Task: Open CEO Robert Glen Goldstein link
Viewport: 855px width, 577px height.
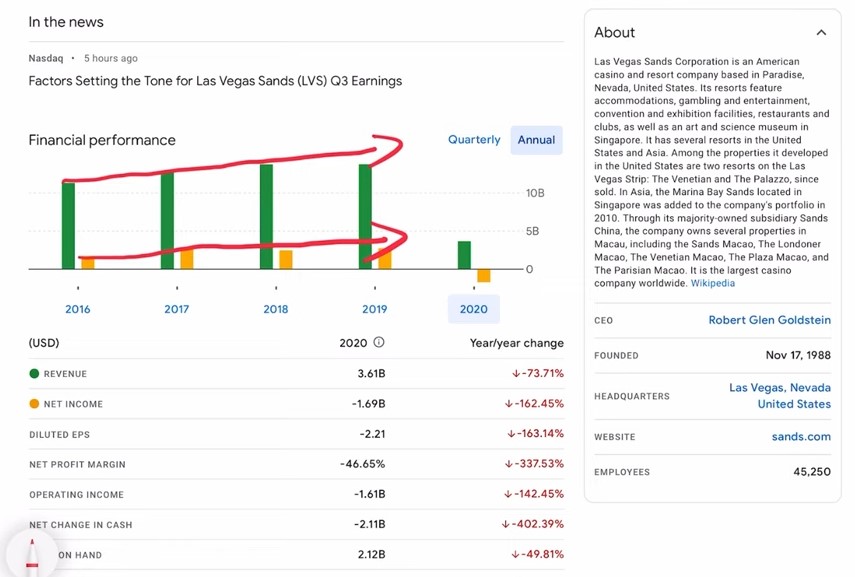Action: pyautogui.click(x=769, y=320)
